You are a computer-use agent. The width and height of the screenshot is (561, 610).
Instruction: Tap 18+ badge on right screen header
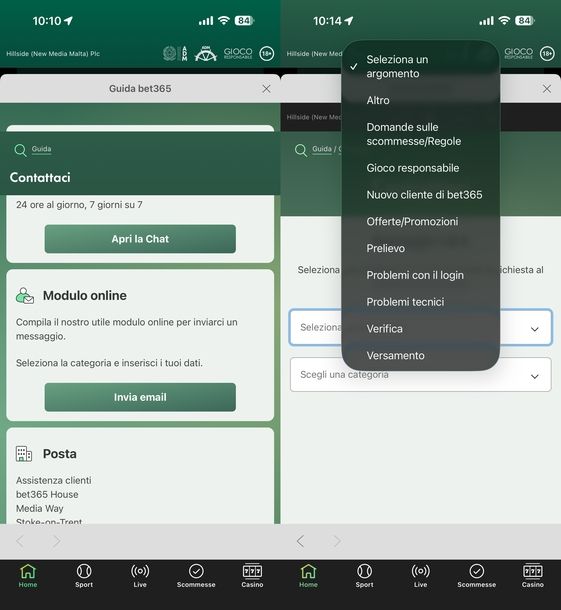(547, 54)
